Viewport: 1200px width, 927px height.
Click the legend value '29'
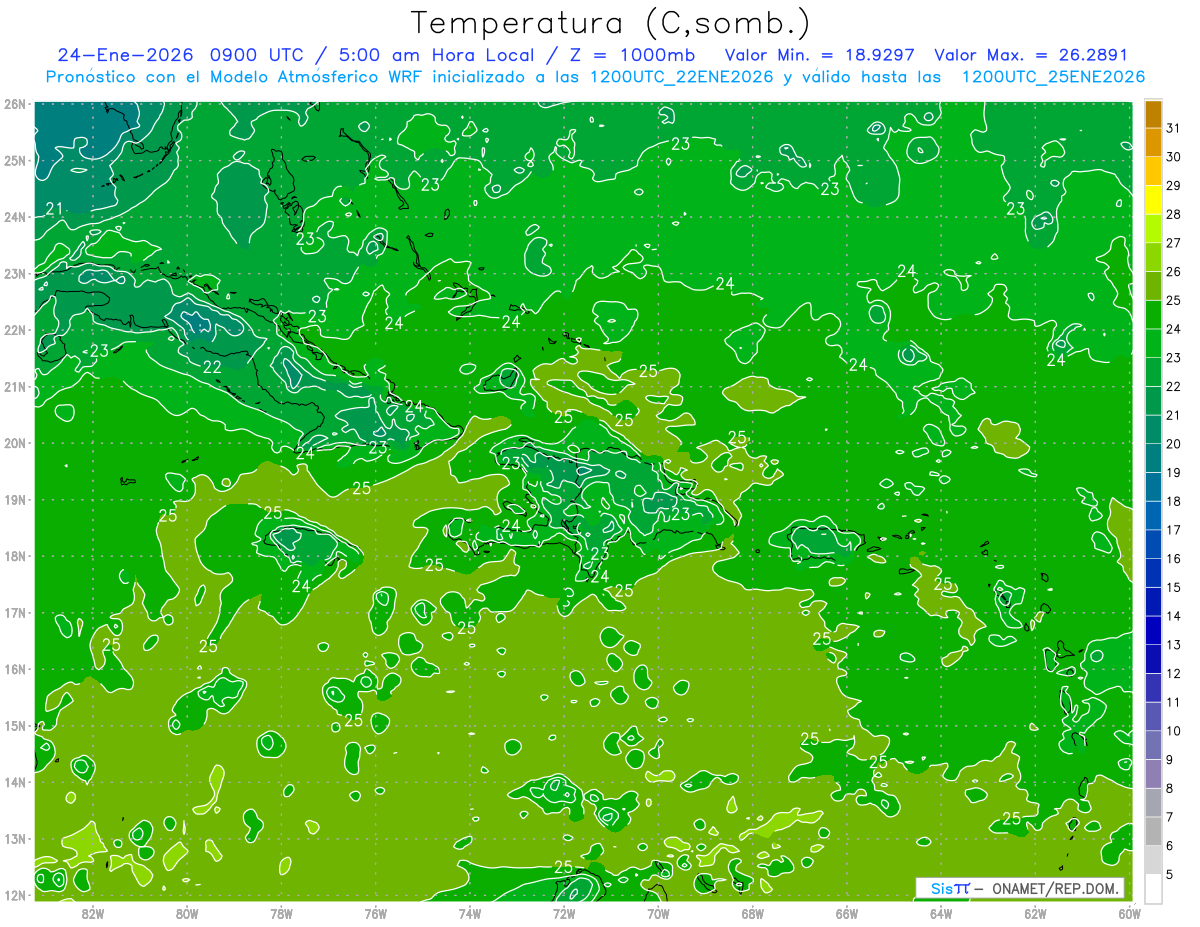1173,186
